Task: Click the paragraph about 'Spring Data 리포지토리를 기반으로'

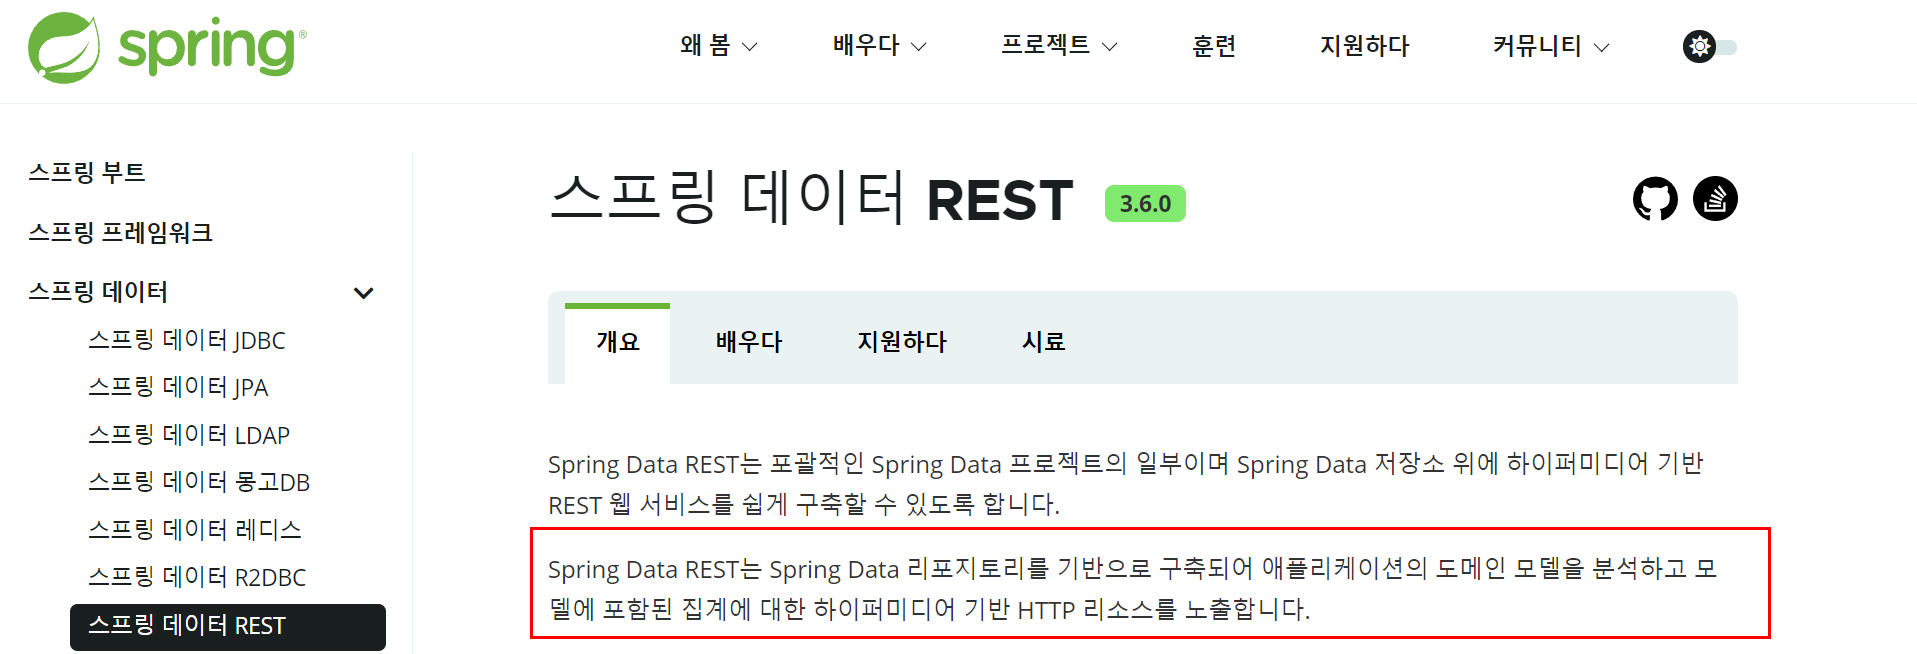Action: coord(1132,588)
